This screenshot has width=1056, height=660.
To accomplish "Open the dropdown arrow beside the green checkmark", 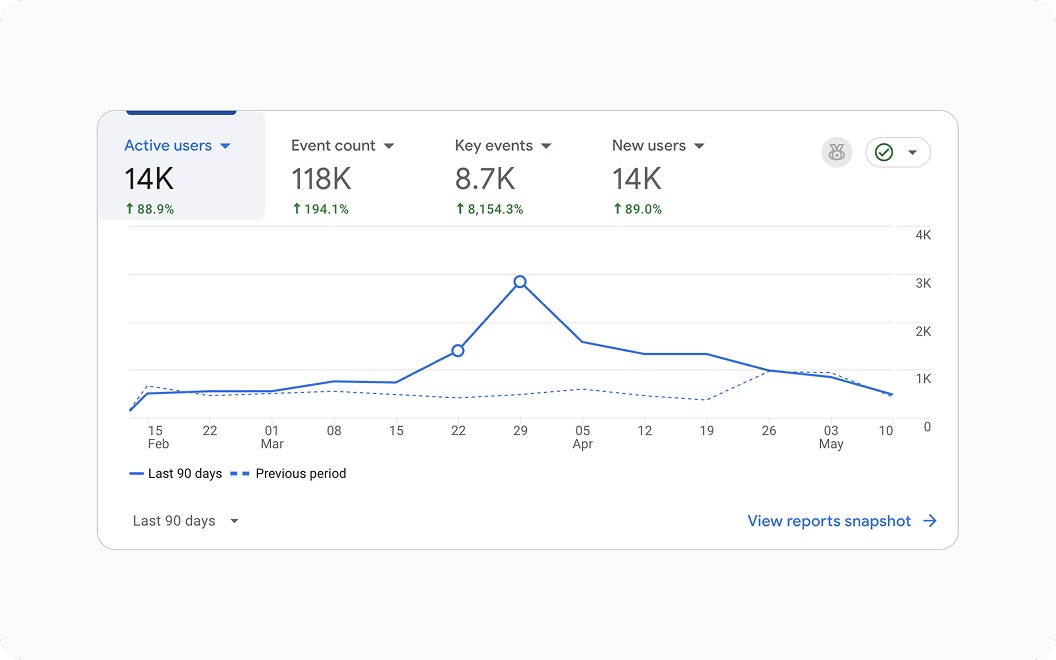I will point(913,152).
